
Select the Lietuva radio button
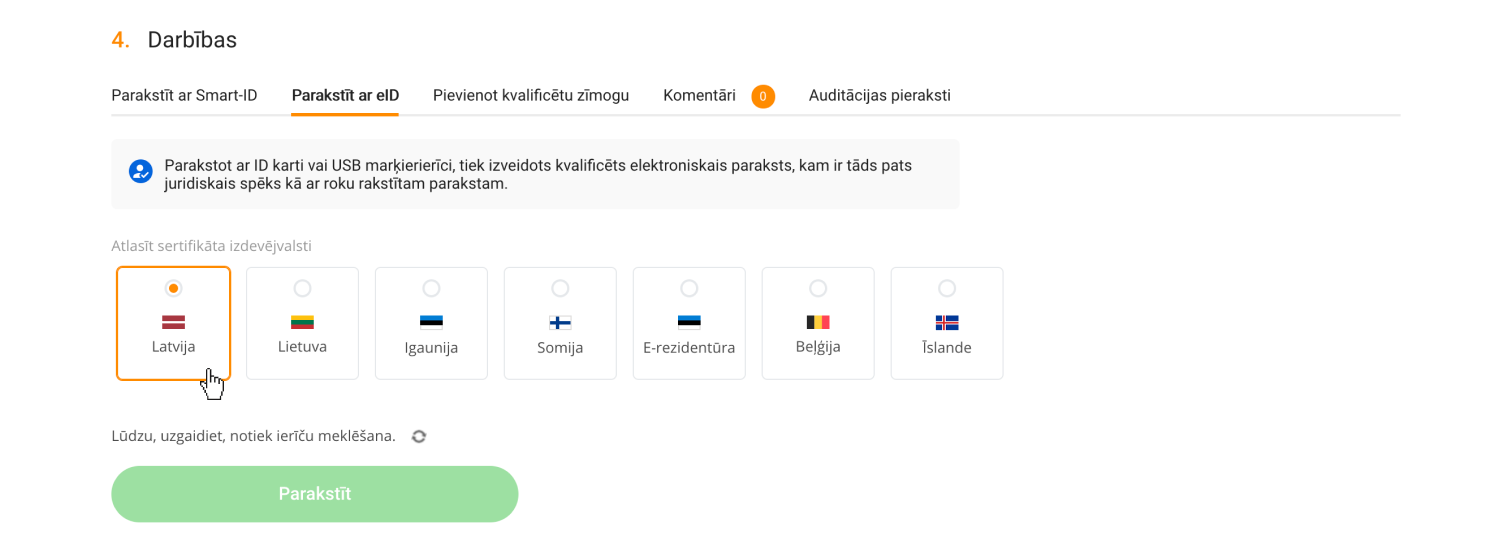point(302,288)
